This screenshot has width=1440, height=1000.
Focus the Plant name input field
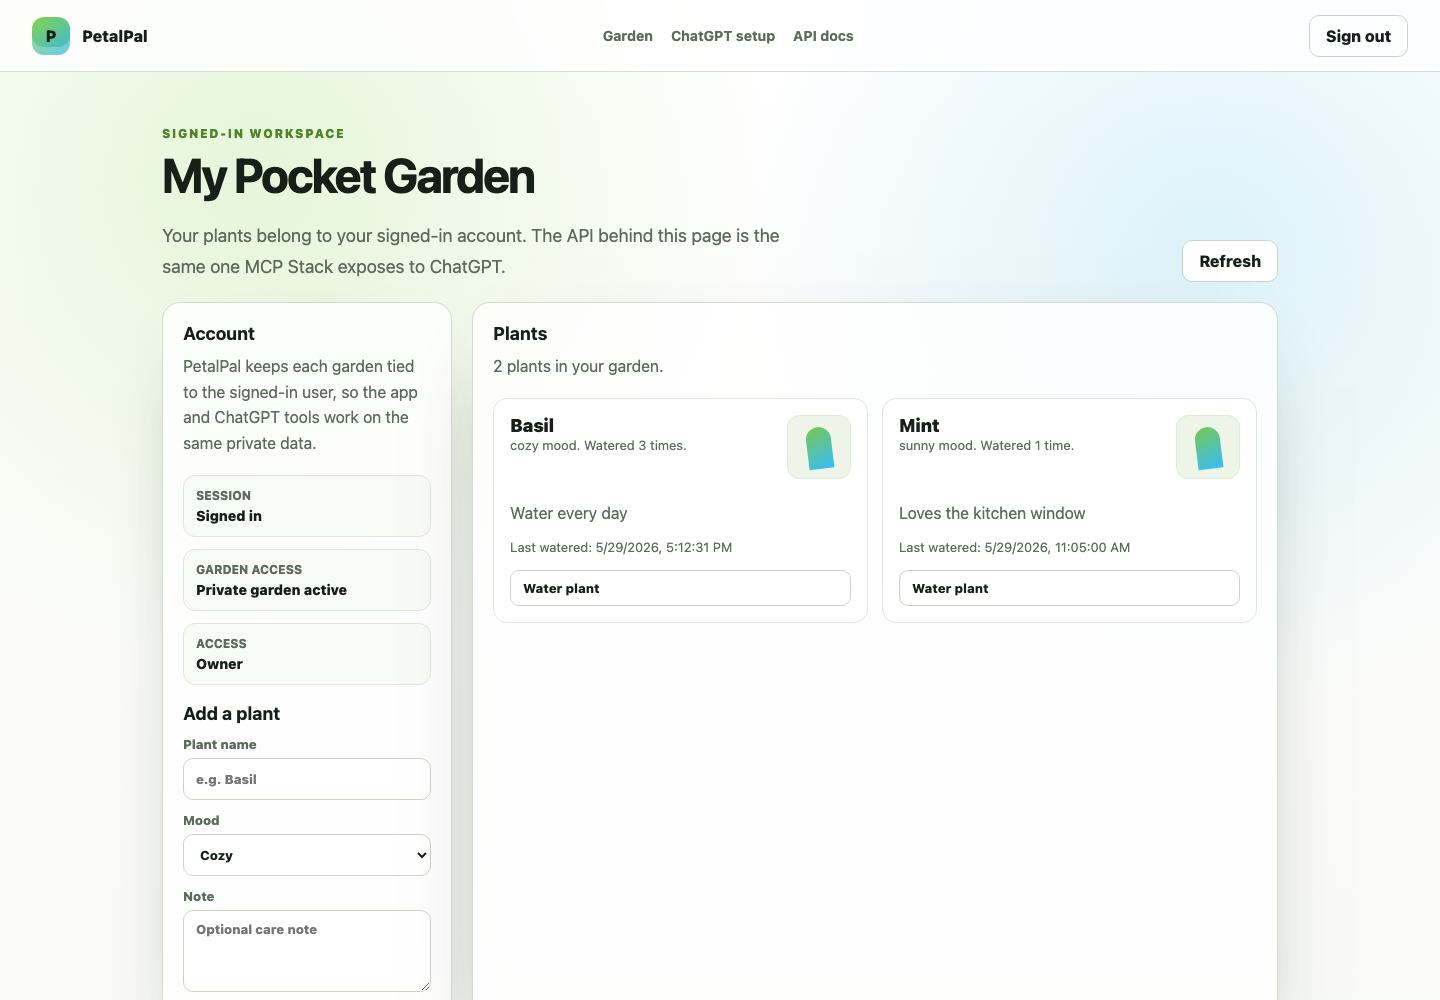click(x=307, y=779)
